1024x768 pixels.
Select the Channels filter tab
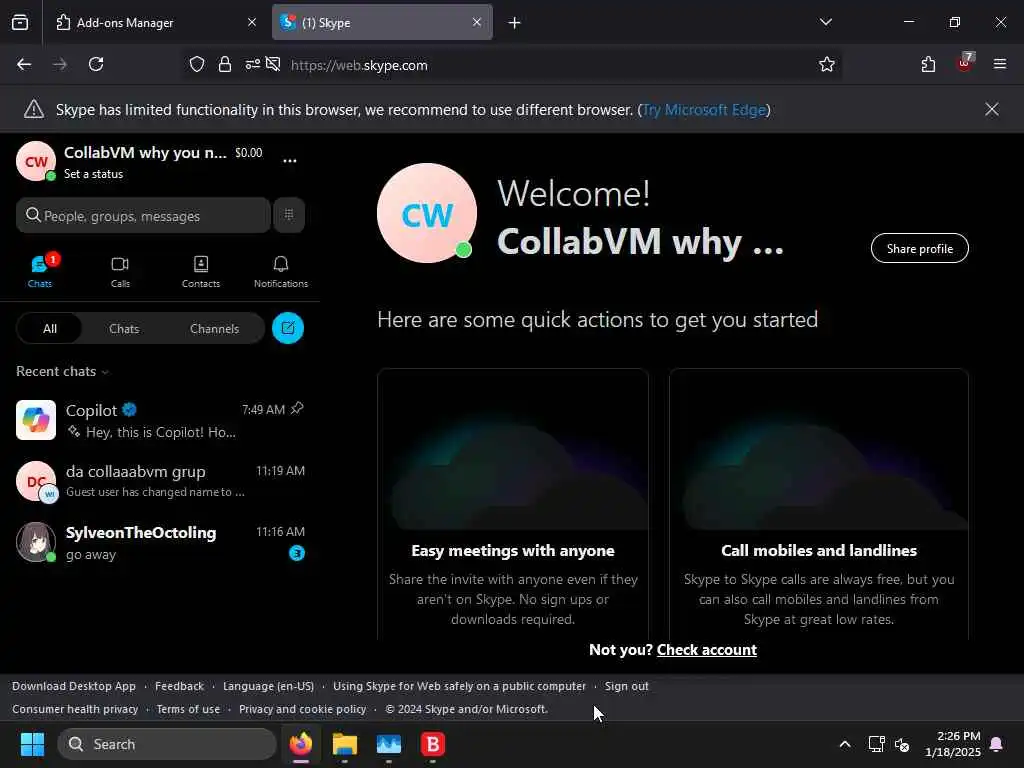point(214,328)
